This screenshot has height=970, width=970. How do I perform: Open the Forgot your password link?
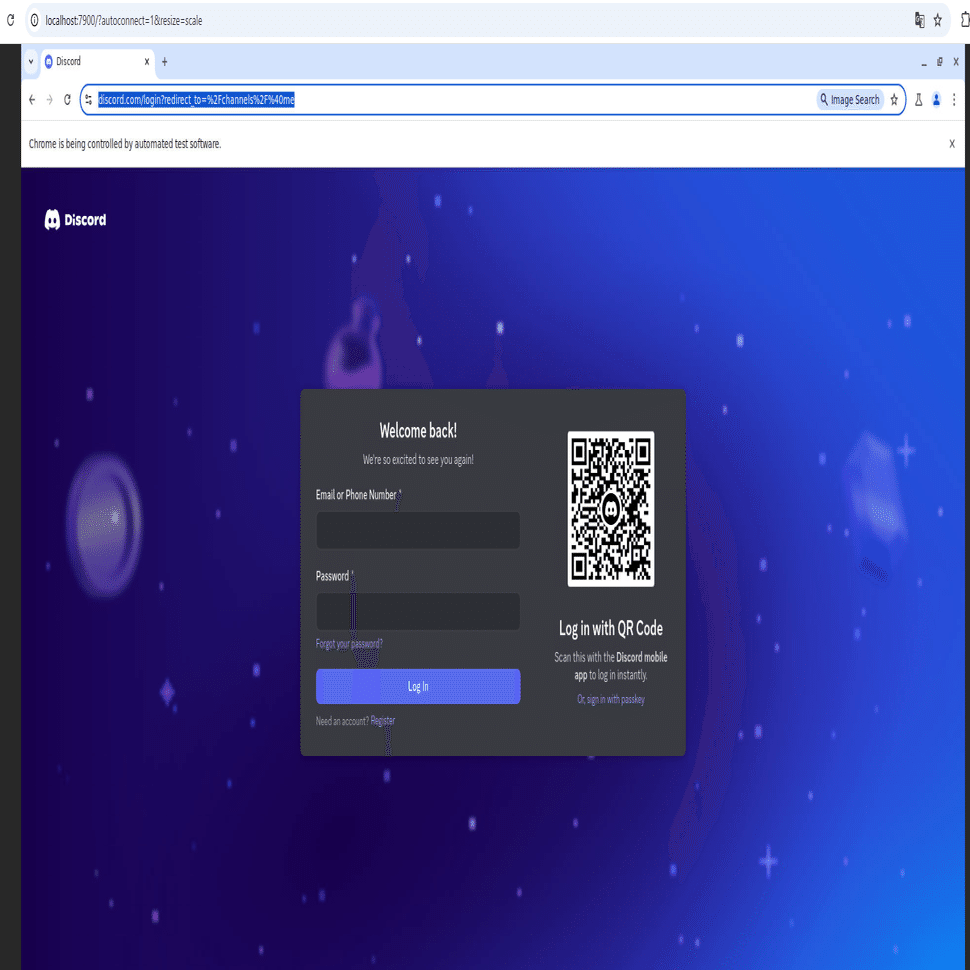point(348,644)
